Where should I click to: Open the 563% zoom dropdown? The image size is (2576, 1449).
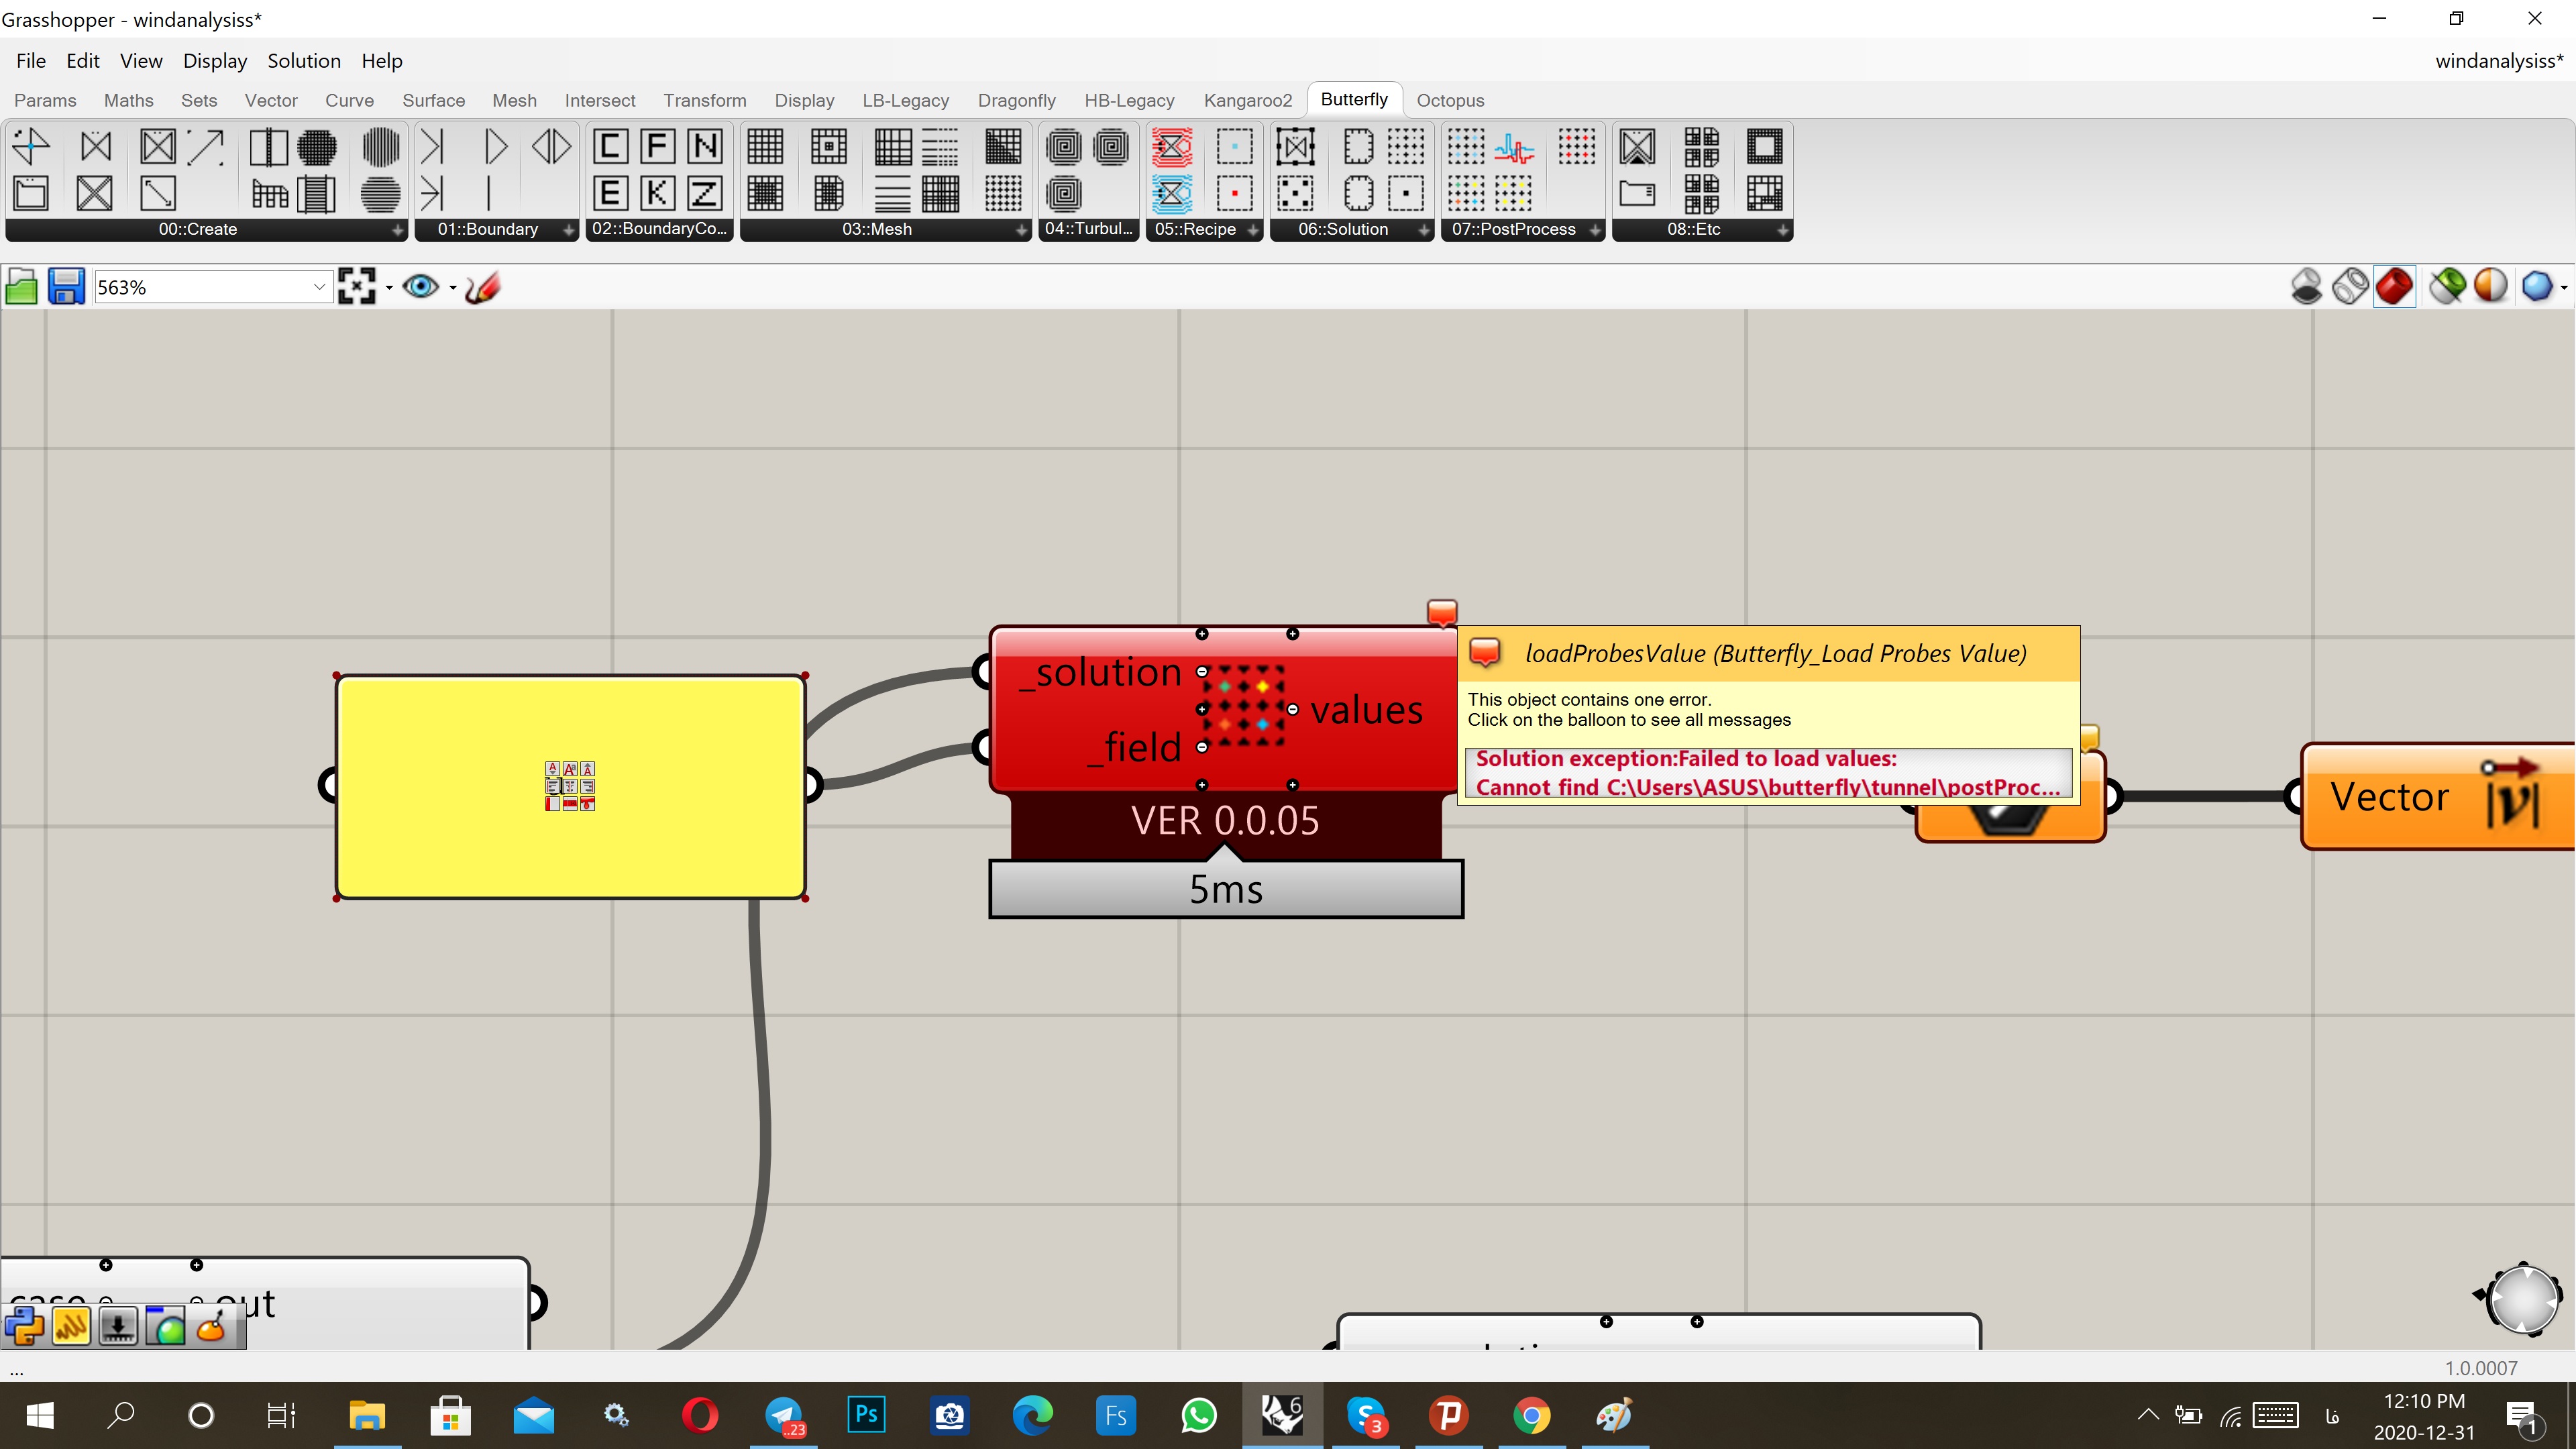pyautogui.click(x=319, y=287)
